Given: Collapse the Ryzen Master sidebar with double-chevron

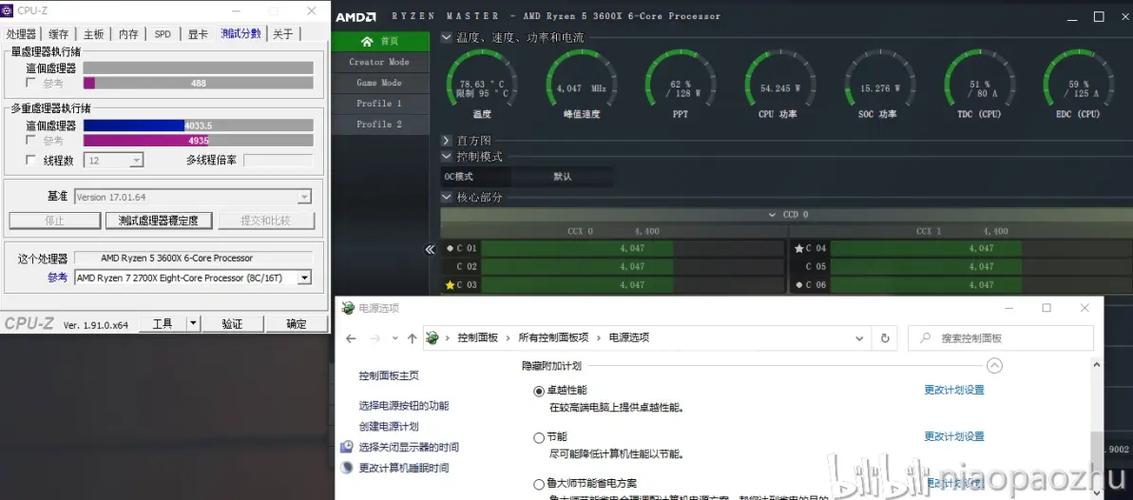Looking at the screenshot, I should (x=430, y=249).
